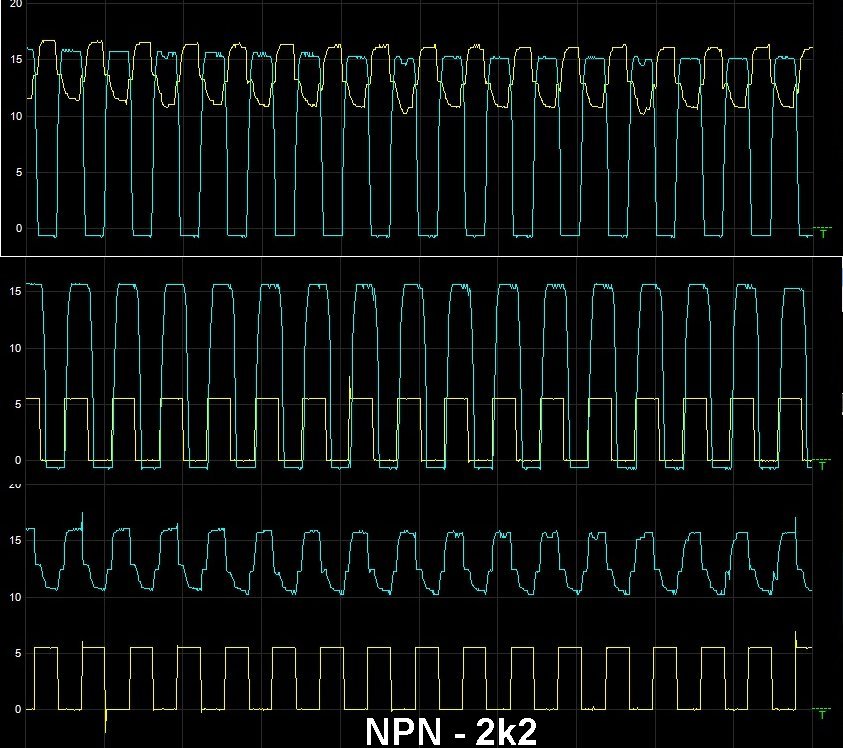Screen dimensions: 843x748
Task: Click the "NPN - 2k2" caption text
Action: pos(451,732)
